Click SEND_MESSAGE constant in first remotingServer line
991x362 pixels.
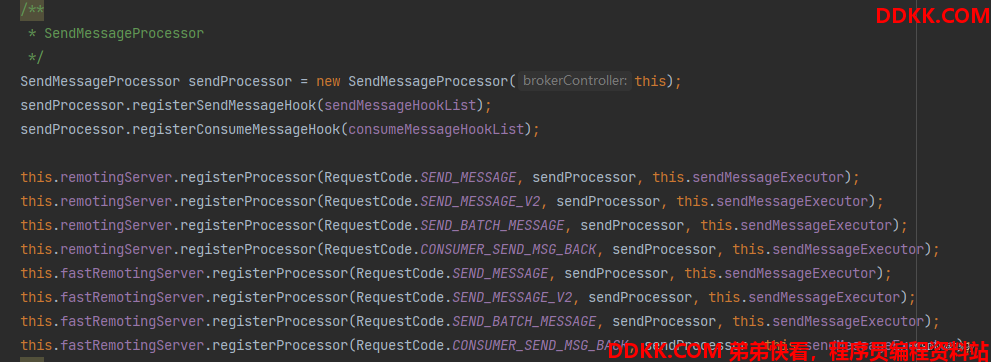(x=468, y=178)
